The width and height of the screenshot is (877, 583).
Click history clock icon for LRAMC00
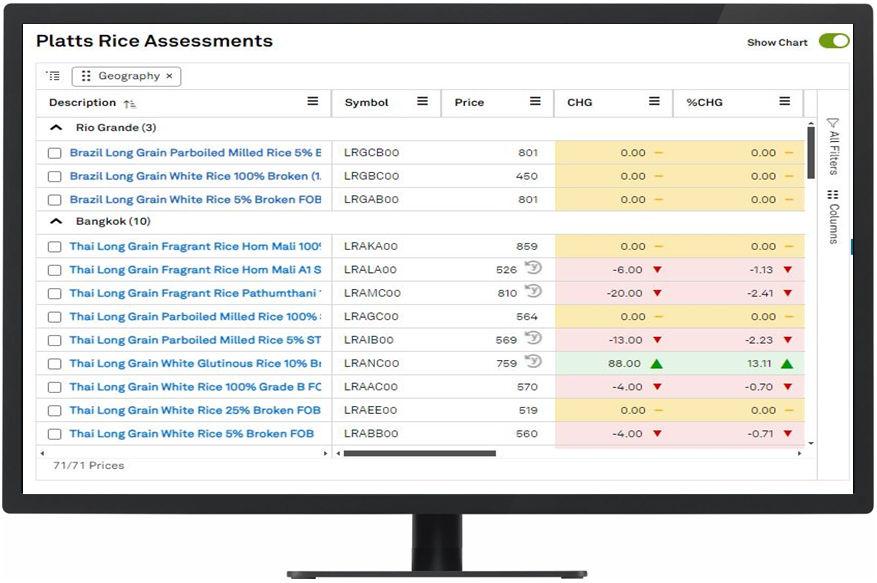pyautogui.click(x=534, y=291)
